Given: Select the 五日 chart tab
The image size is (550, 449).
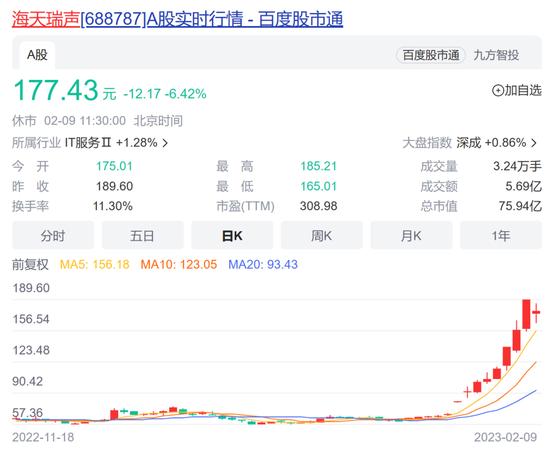Looking at the screenshot, I should [x=142, y=235].
